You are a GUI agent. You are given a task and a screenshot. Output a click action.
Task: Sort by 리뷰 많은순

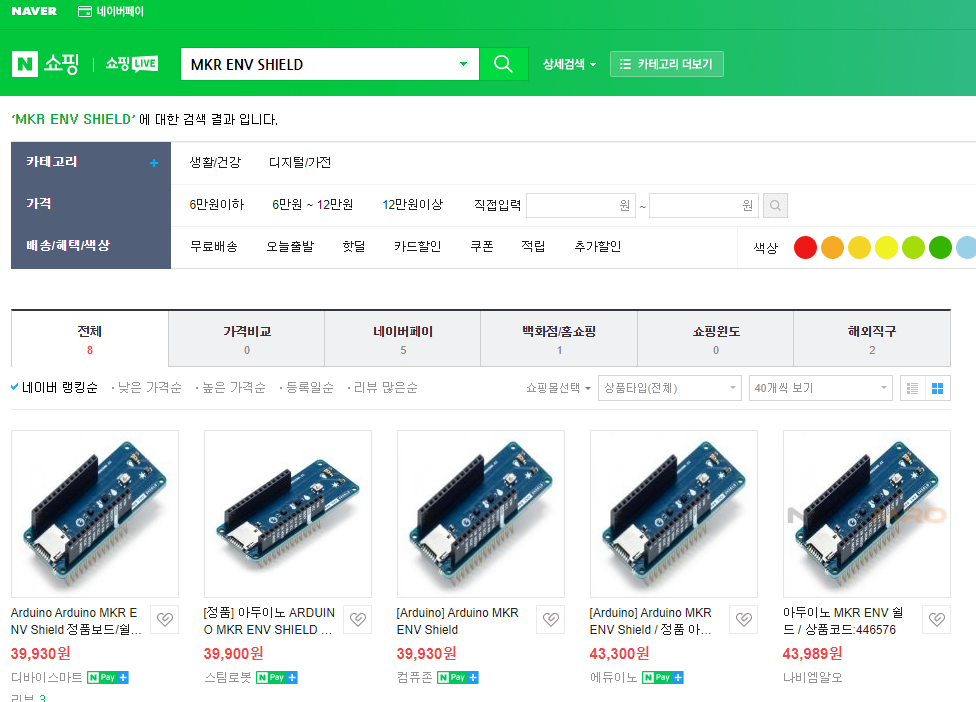tap(385, 388)
